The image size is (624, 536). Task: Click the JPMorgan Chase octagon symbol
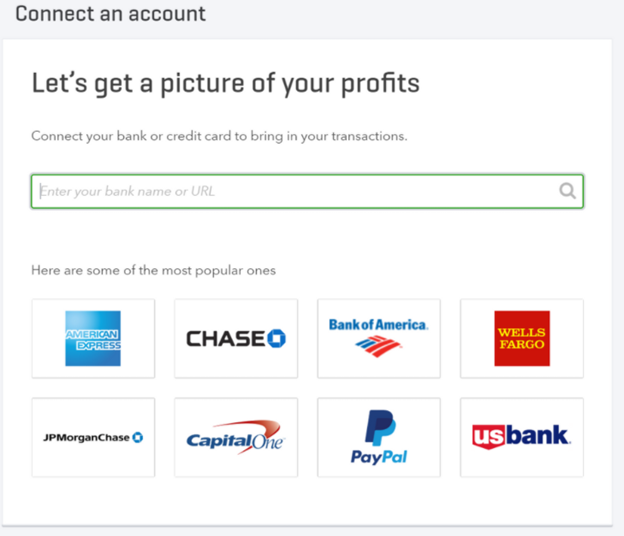tap(138, 437)
